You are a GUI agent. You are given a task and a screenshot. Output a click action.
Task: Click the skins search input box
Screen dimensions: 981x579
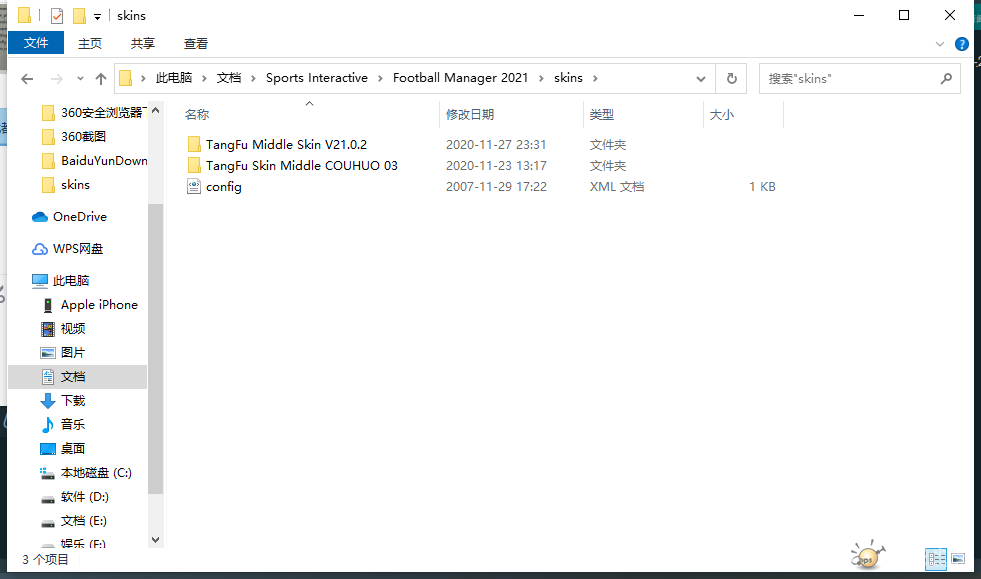pyautogui.click(x=850, y=78)
